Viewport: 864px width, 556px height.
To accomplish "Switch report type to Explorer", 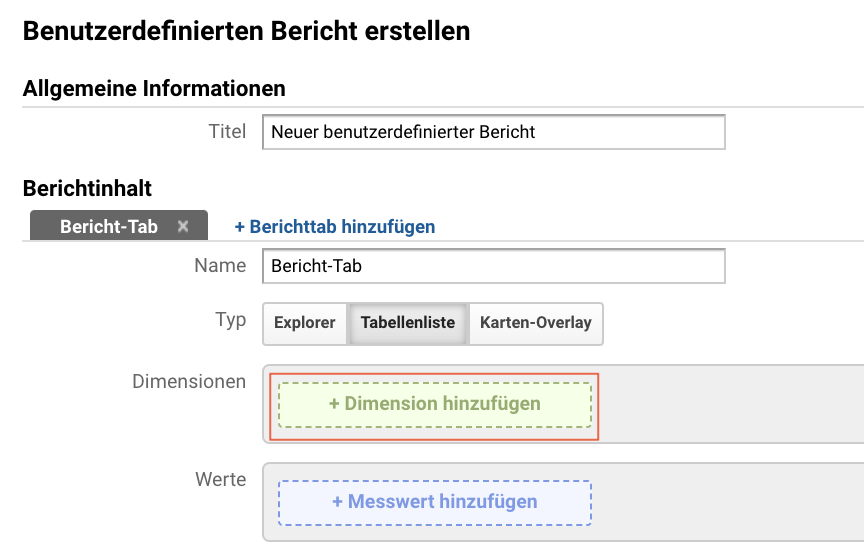I will click(x=305, y=323).
